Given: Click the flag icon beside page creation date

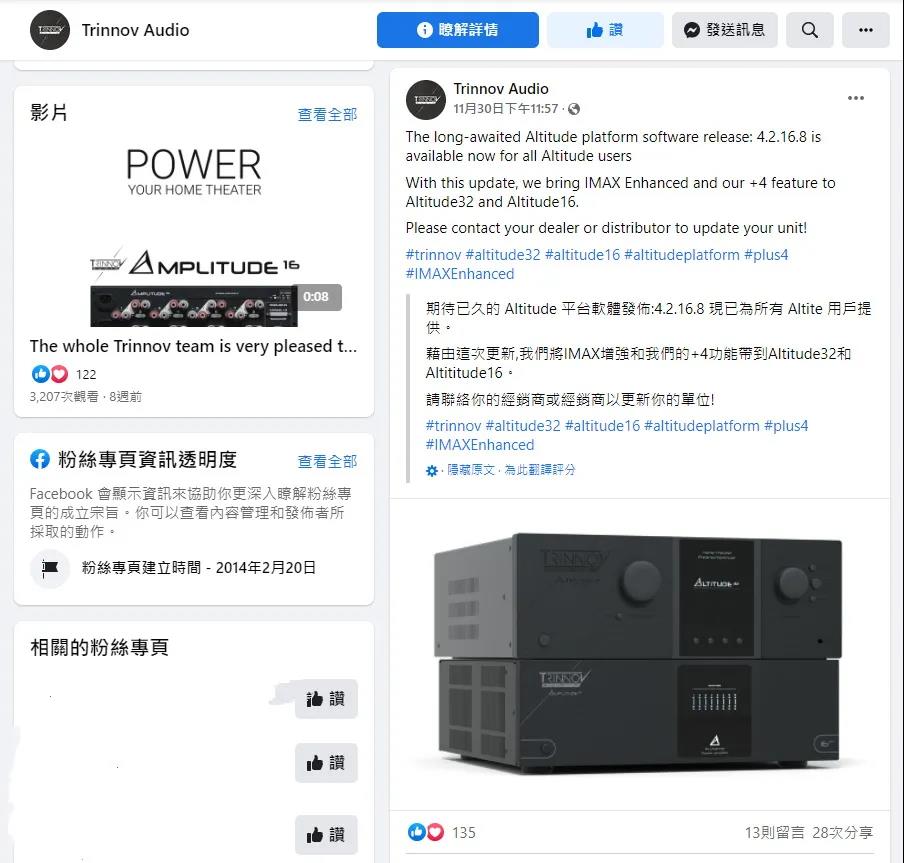Looking at the screenshot, I should click(50, 568).
